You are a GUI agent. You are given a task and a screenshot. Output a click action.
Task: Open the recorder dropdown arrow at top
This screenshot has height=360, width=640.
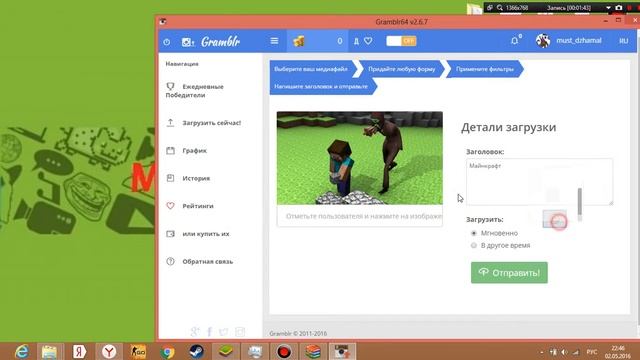click(x=608, y=8)
